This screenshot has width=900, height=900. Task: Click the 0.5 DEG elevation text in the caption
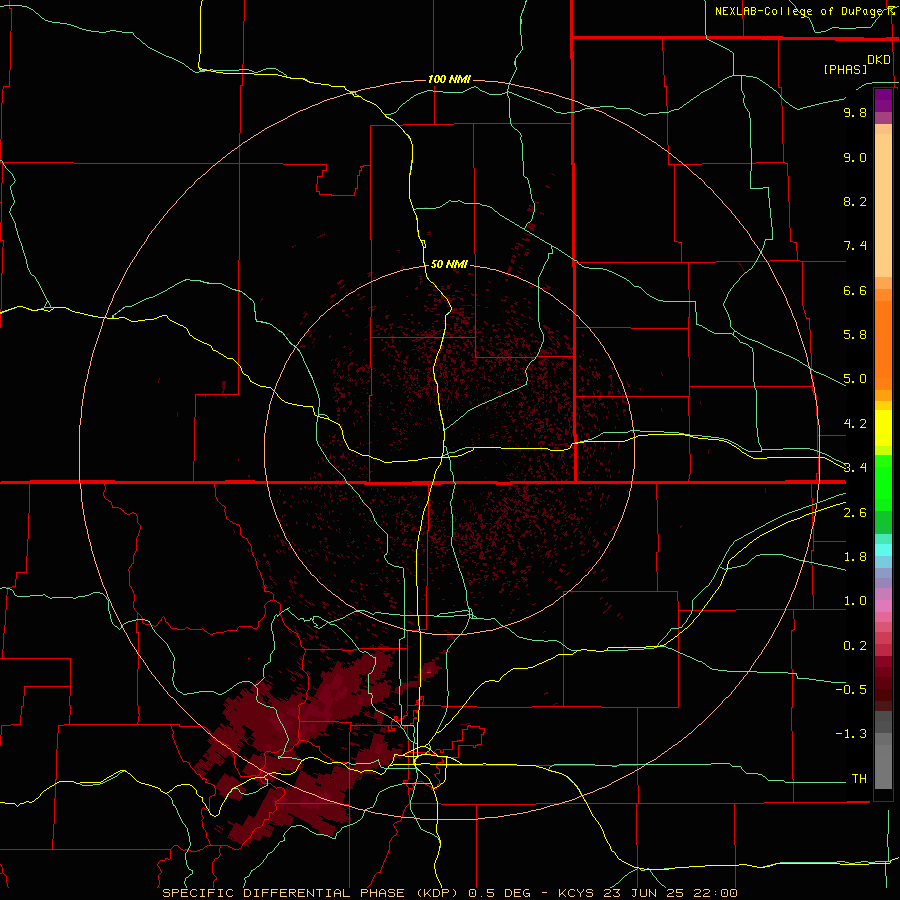[500, 893]
